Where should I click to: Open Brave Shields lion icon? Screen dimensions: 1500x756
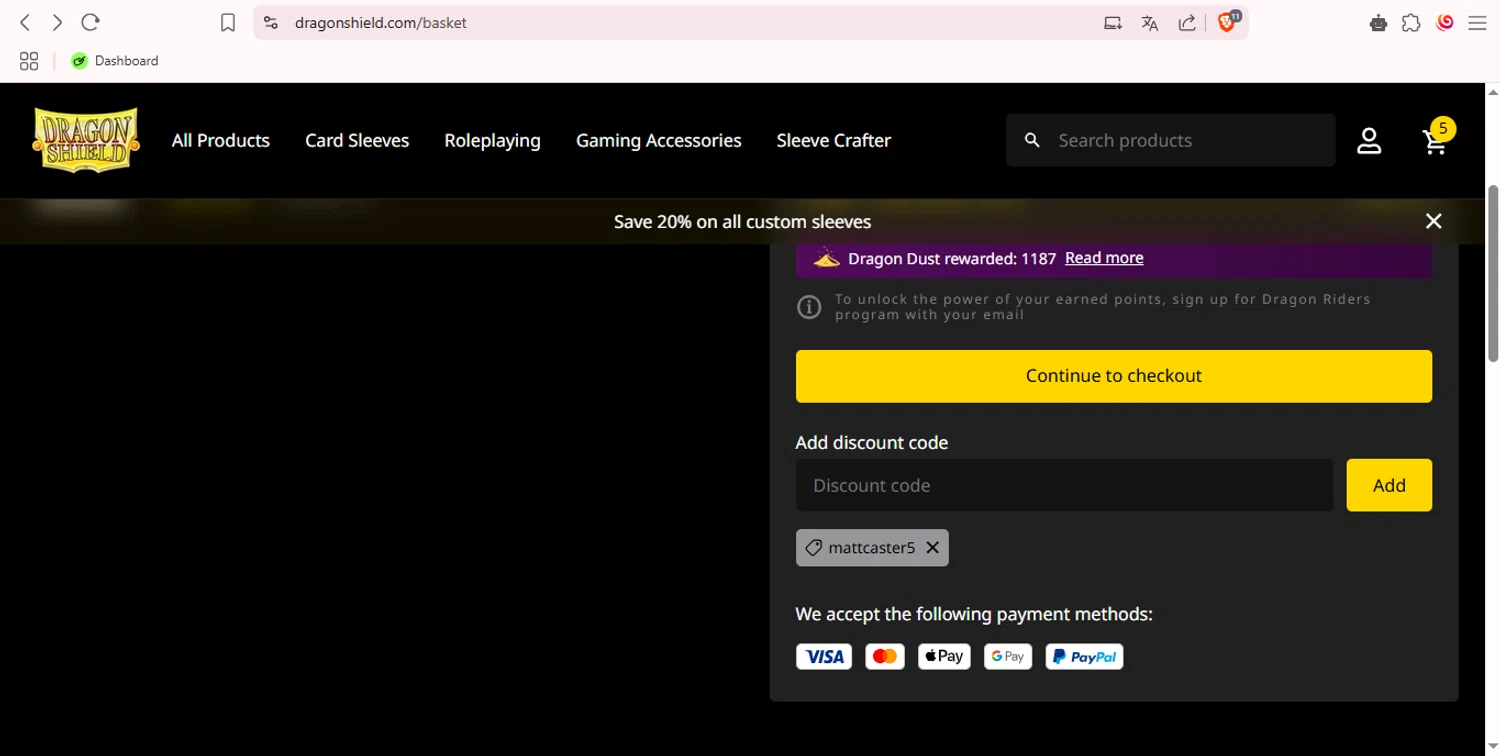[x=1228, y=22]
